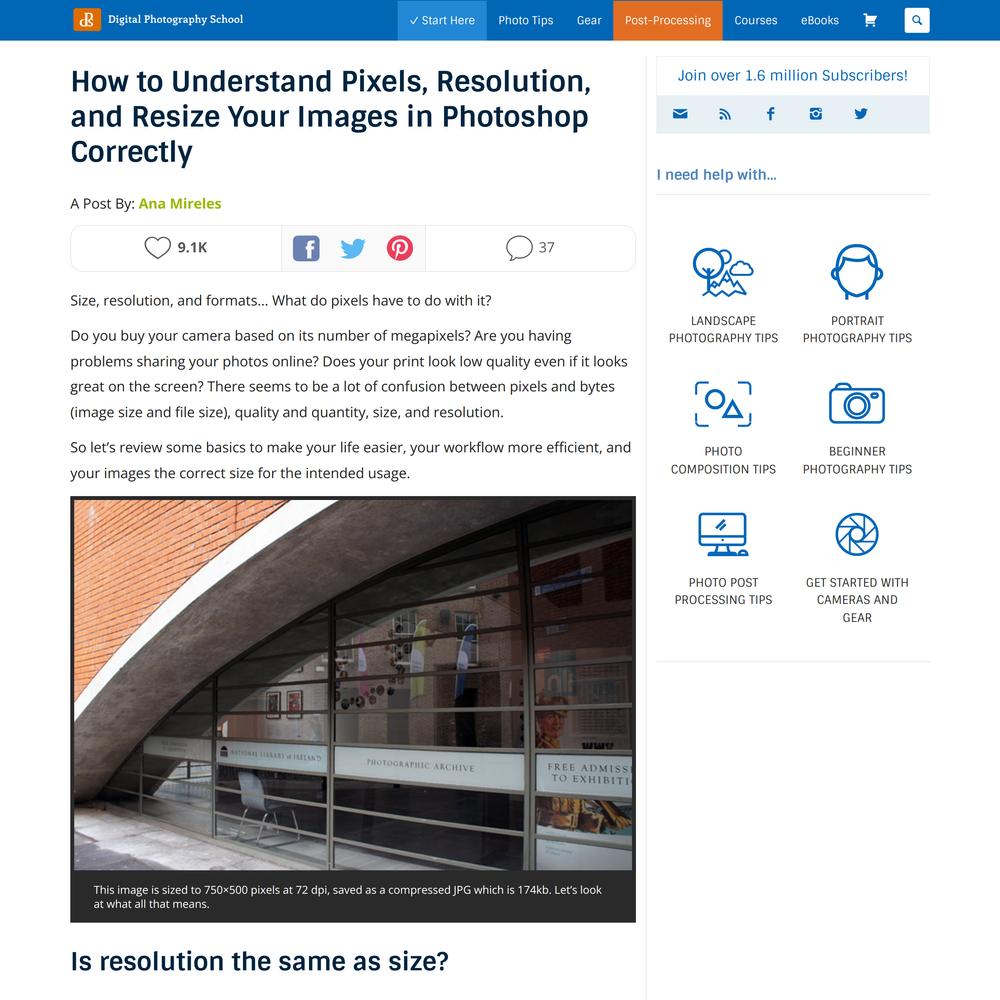Open the comments bubble icon

tap(519, 247)
